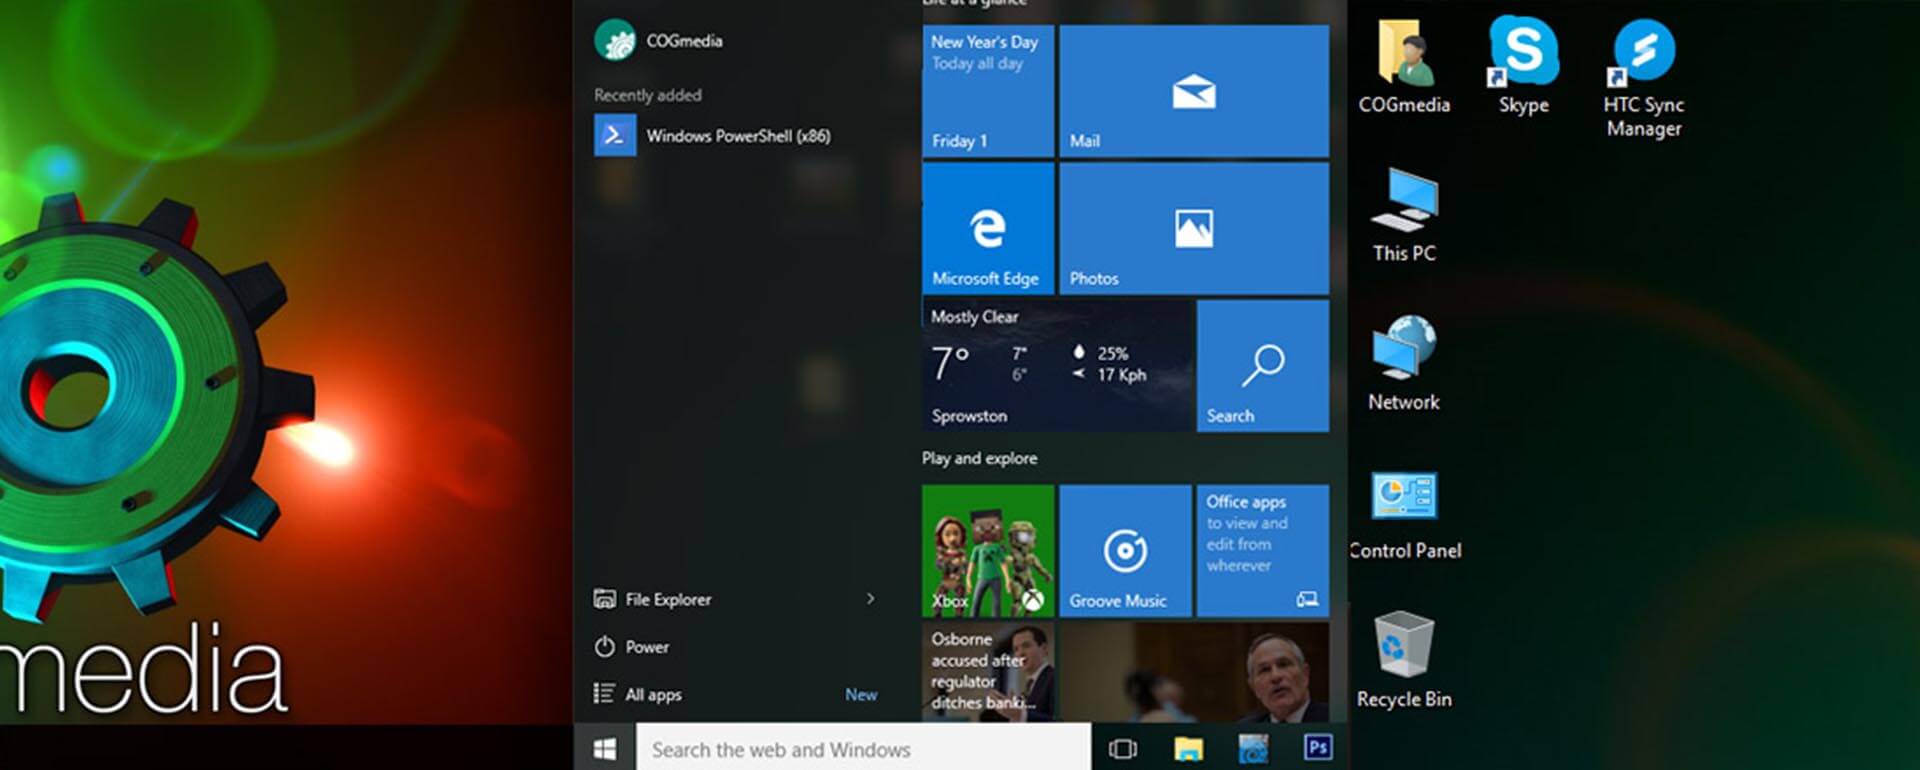Open All apps list in Start menu

point(653,694)
